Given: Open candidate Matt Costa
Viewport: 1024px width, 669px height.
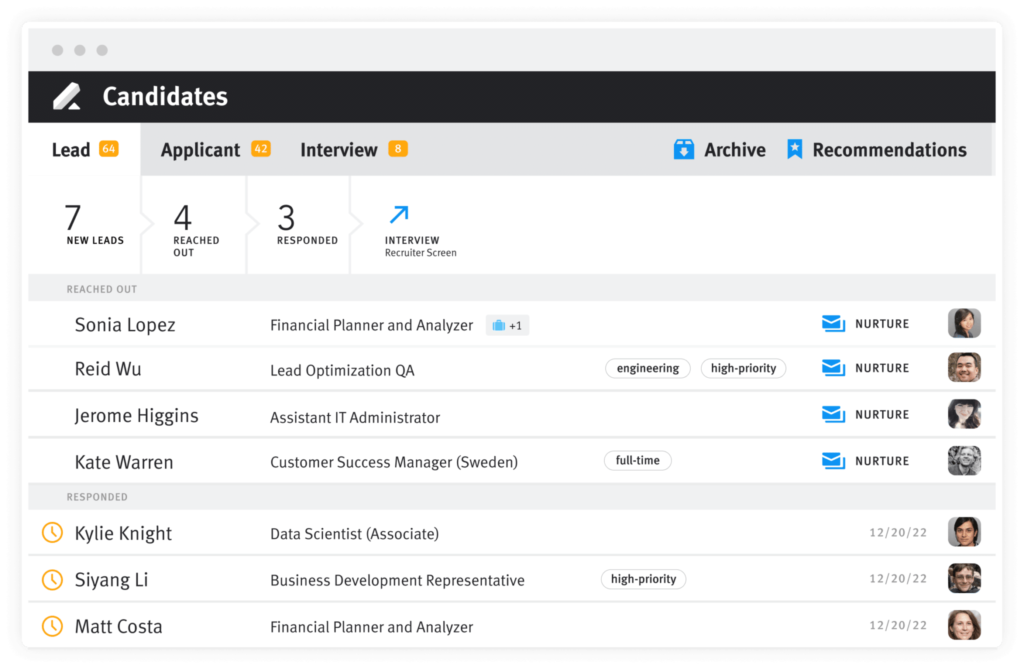Looking at the screenshot, I should [x=118, y=627].
